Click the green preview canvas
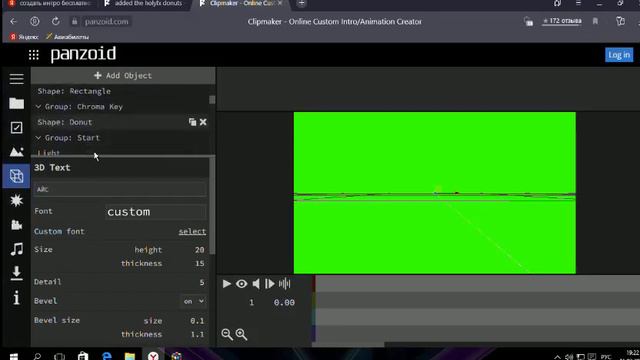Screen dimensions: 640x360 (x=435, y=193)
